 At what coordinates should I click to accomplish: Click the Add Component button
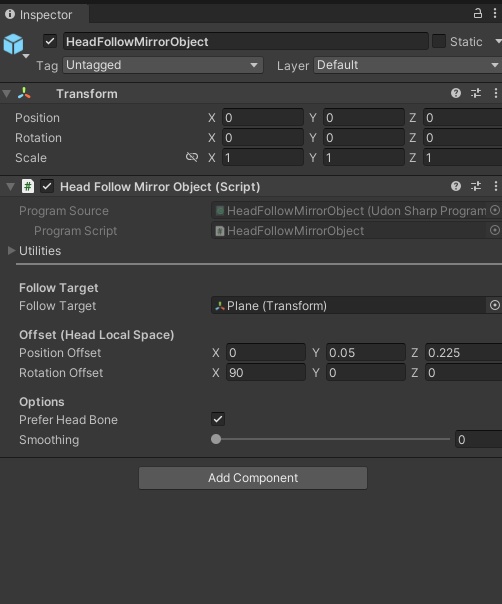click(253, 478)
